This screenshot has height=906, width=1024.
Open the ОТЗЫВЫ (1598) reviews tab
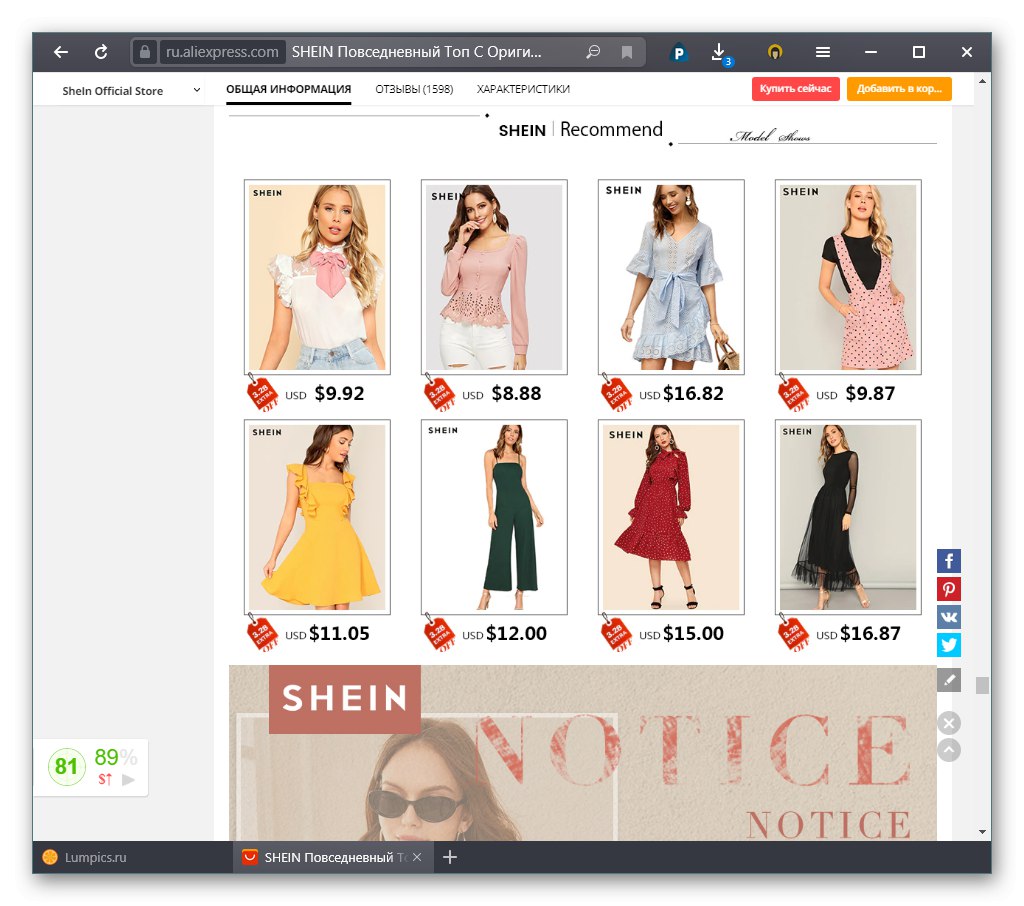pyautogui.click(x=414, y=89)
